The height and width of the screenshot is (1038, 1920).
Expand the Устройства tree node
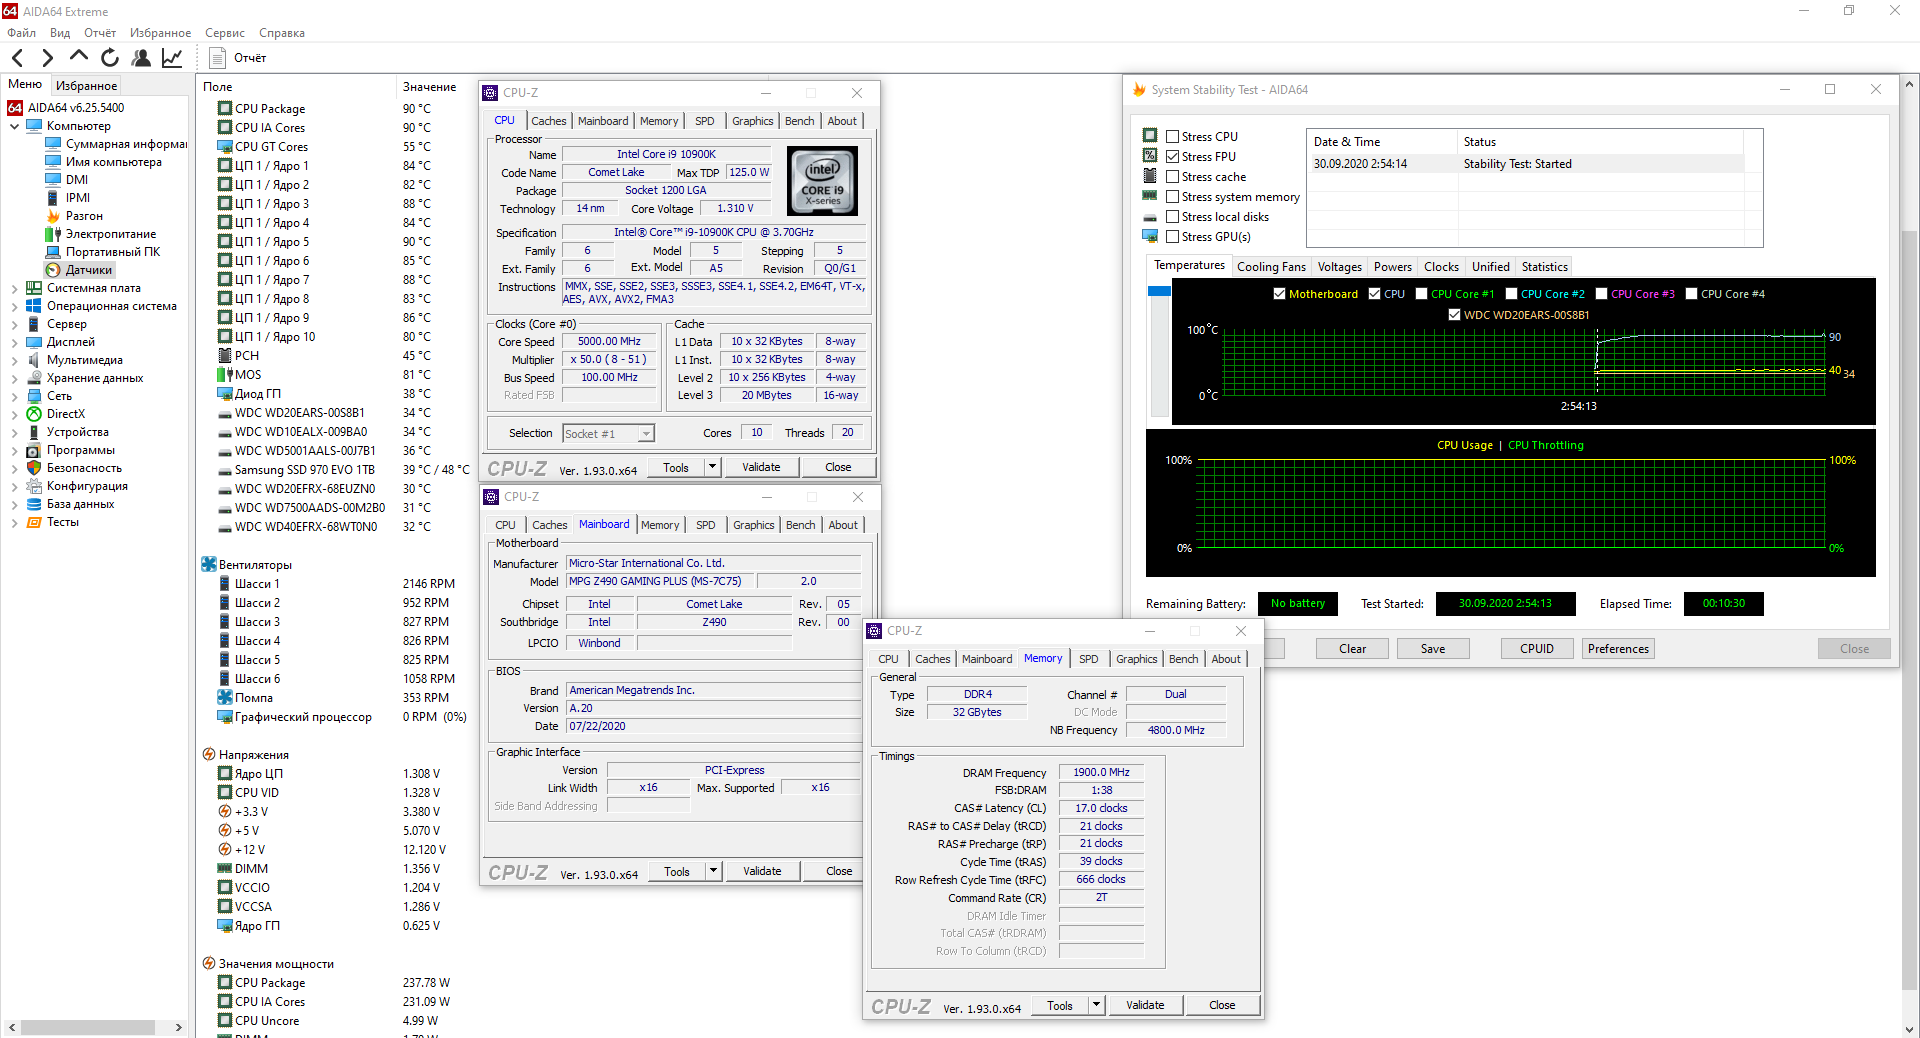click(x=14, y=432)
